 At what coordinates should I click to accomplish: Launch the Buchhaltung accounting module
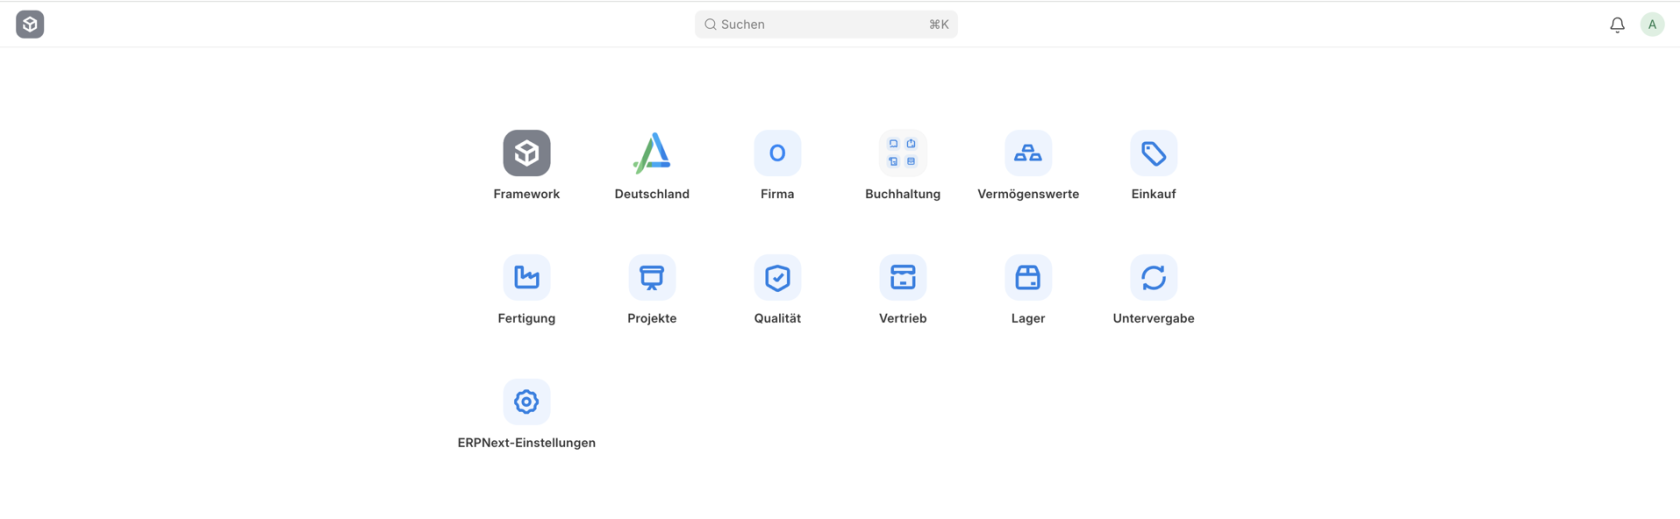(902, 153)
